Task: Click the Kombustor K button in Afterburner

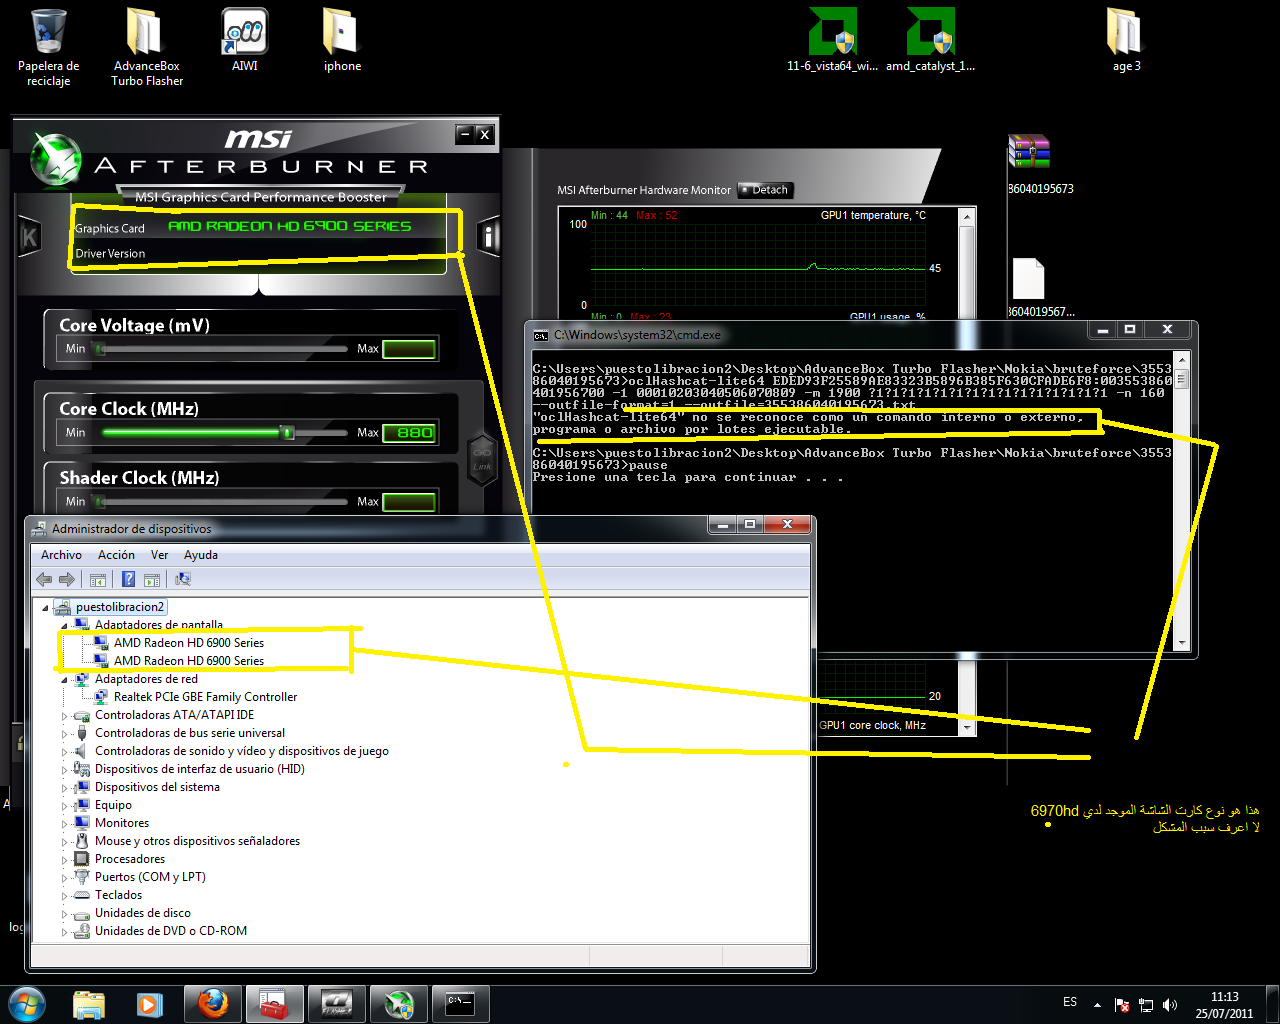Action: [x=30, y=237]
